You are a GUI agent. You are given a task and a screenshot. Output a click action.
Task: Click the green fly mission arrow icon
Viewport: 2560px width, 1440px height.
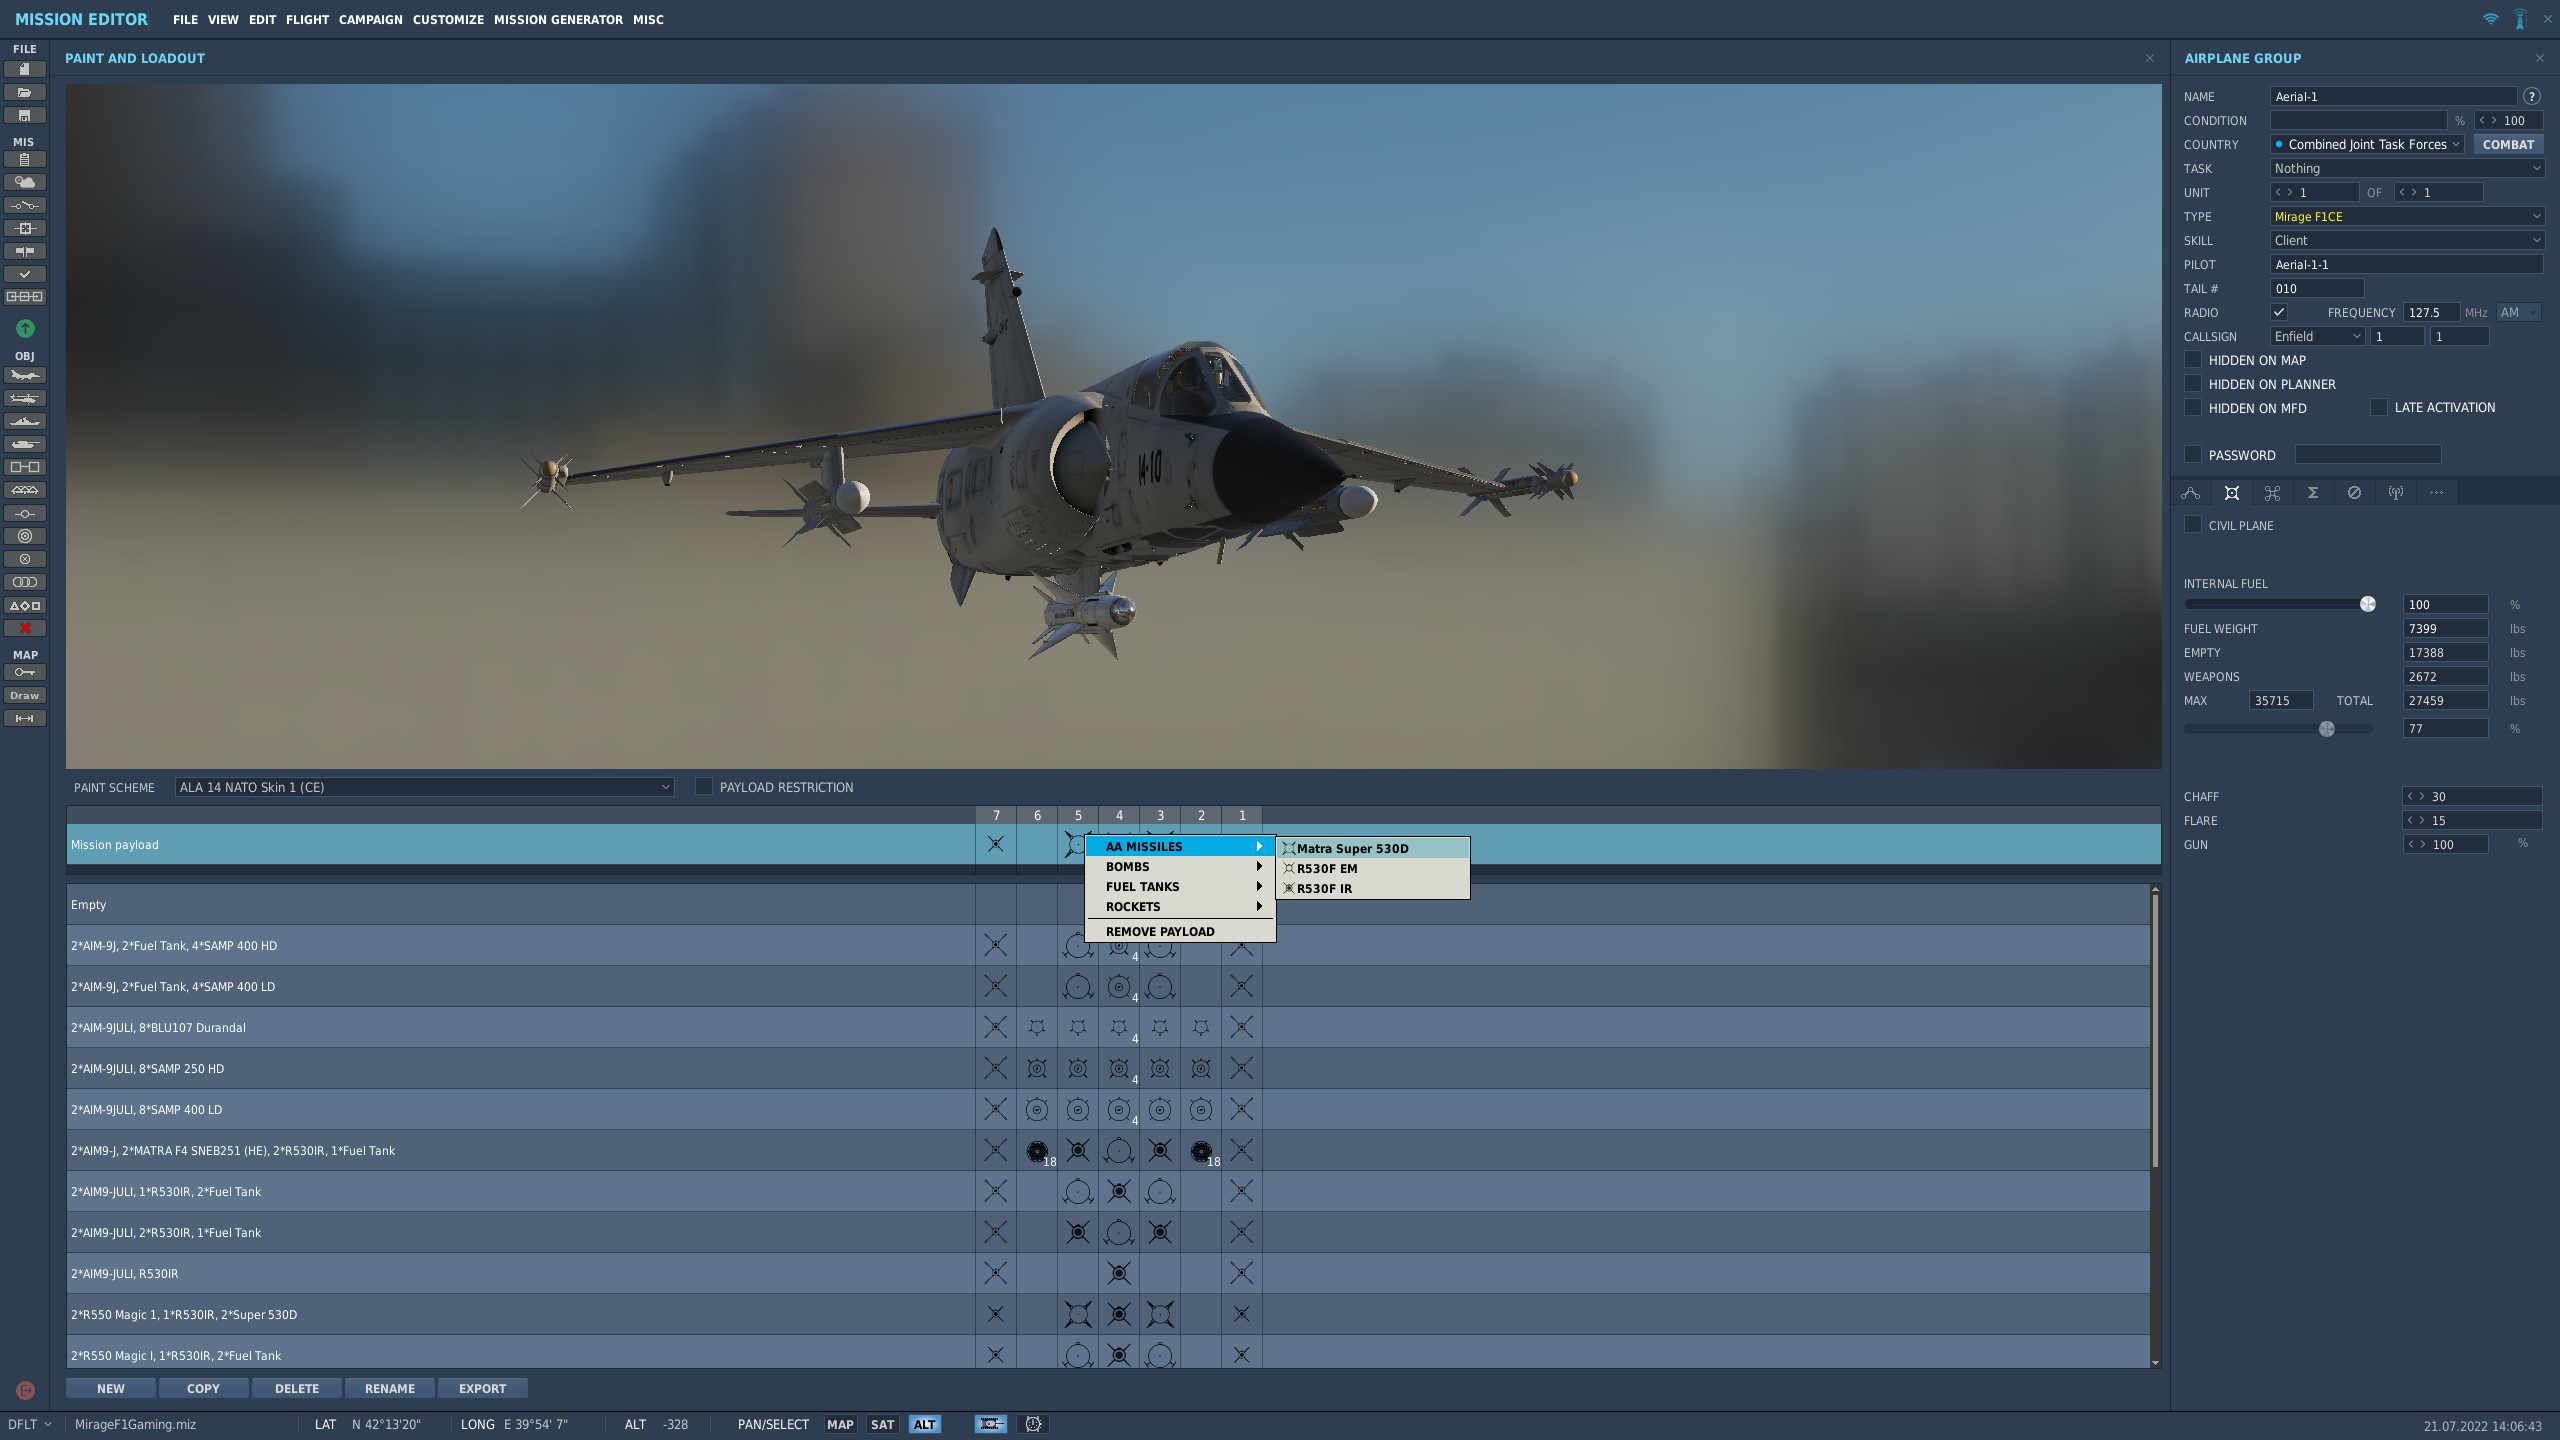click(x=25, y=328)
